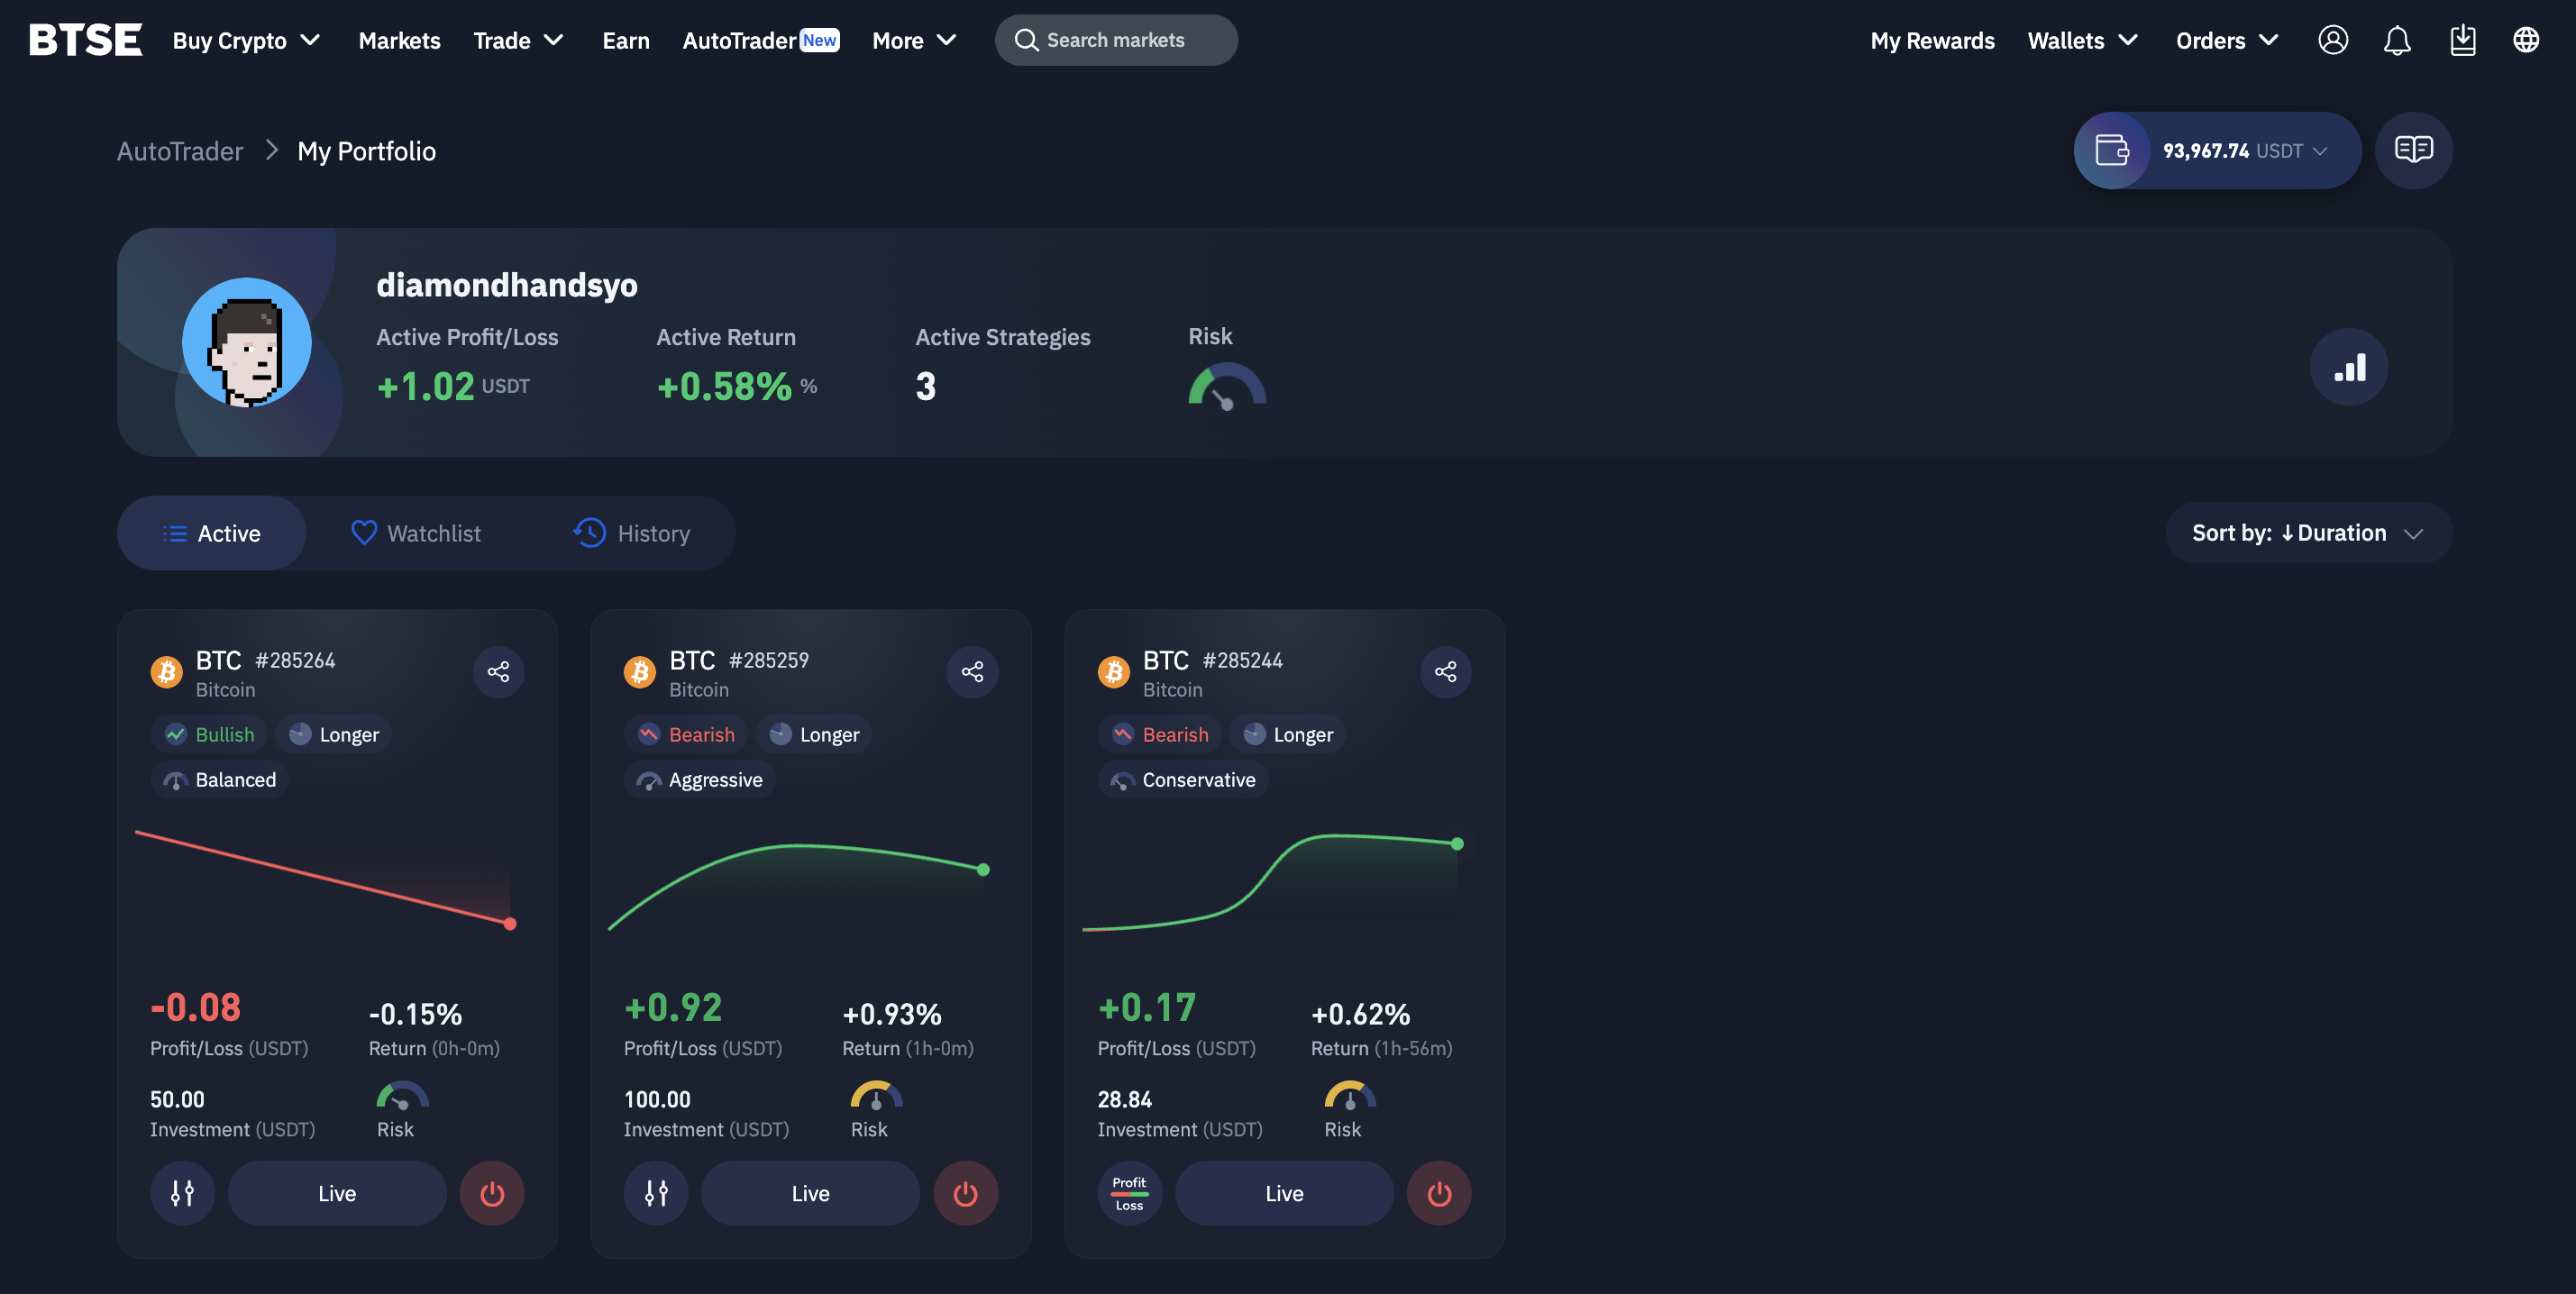Open the language globe icon
Viewport: 2576px width, 1294px height.
click(2525, 40)
